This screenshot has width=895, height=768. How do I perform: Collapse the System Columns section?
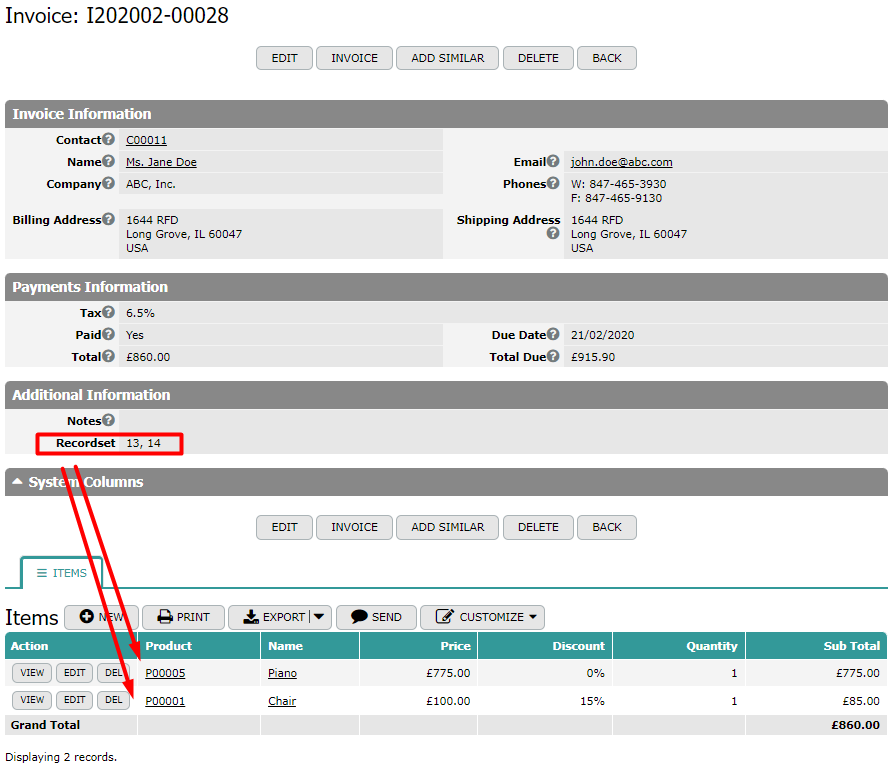[x=18, y=482]
